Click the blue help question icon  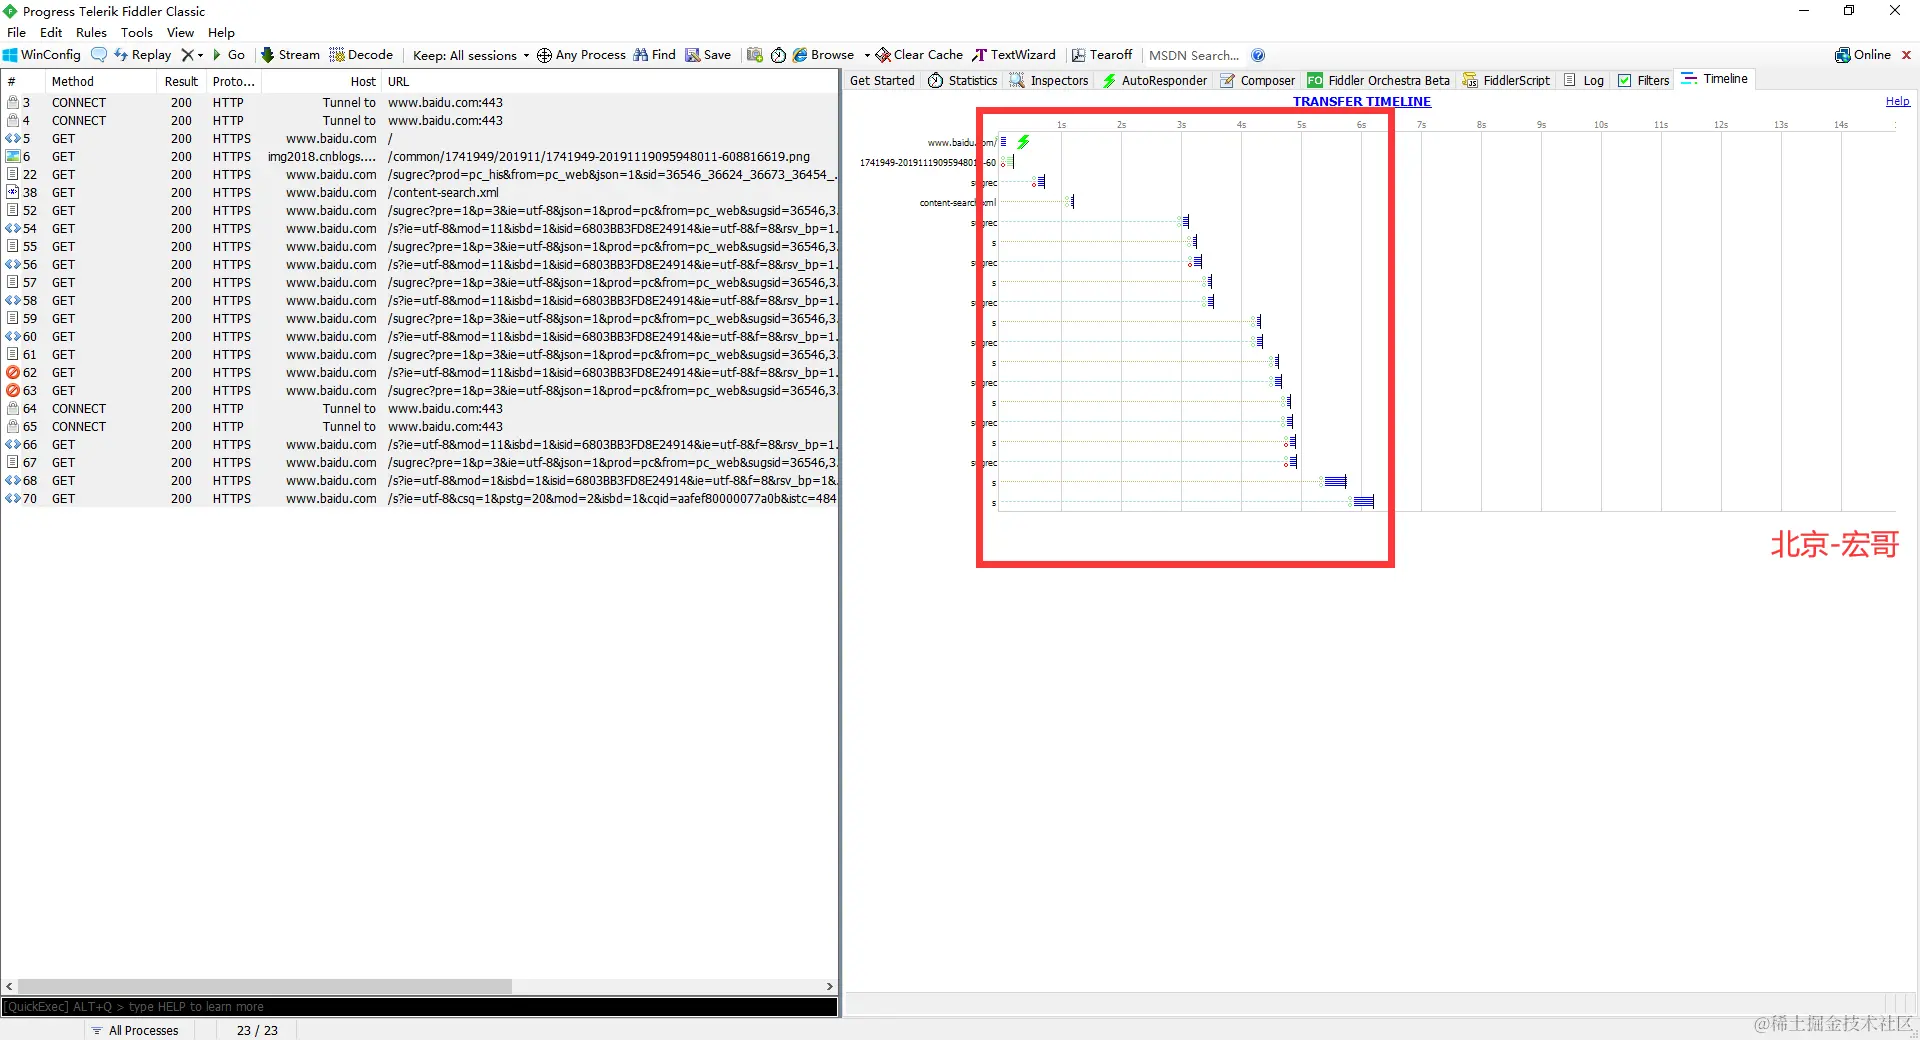[x=1258, y=55]
